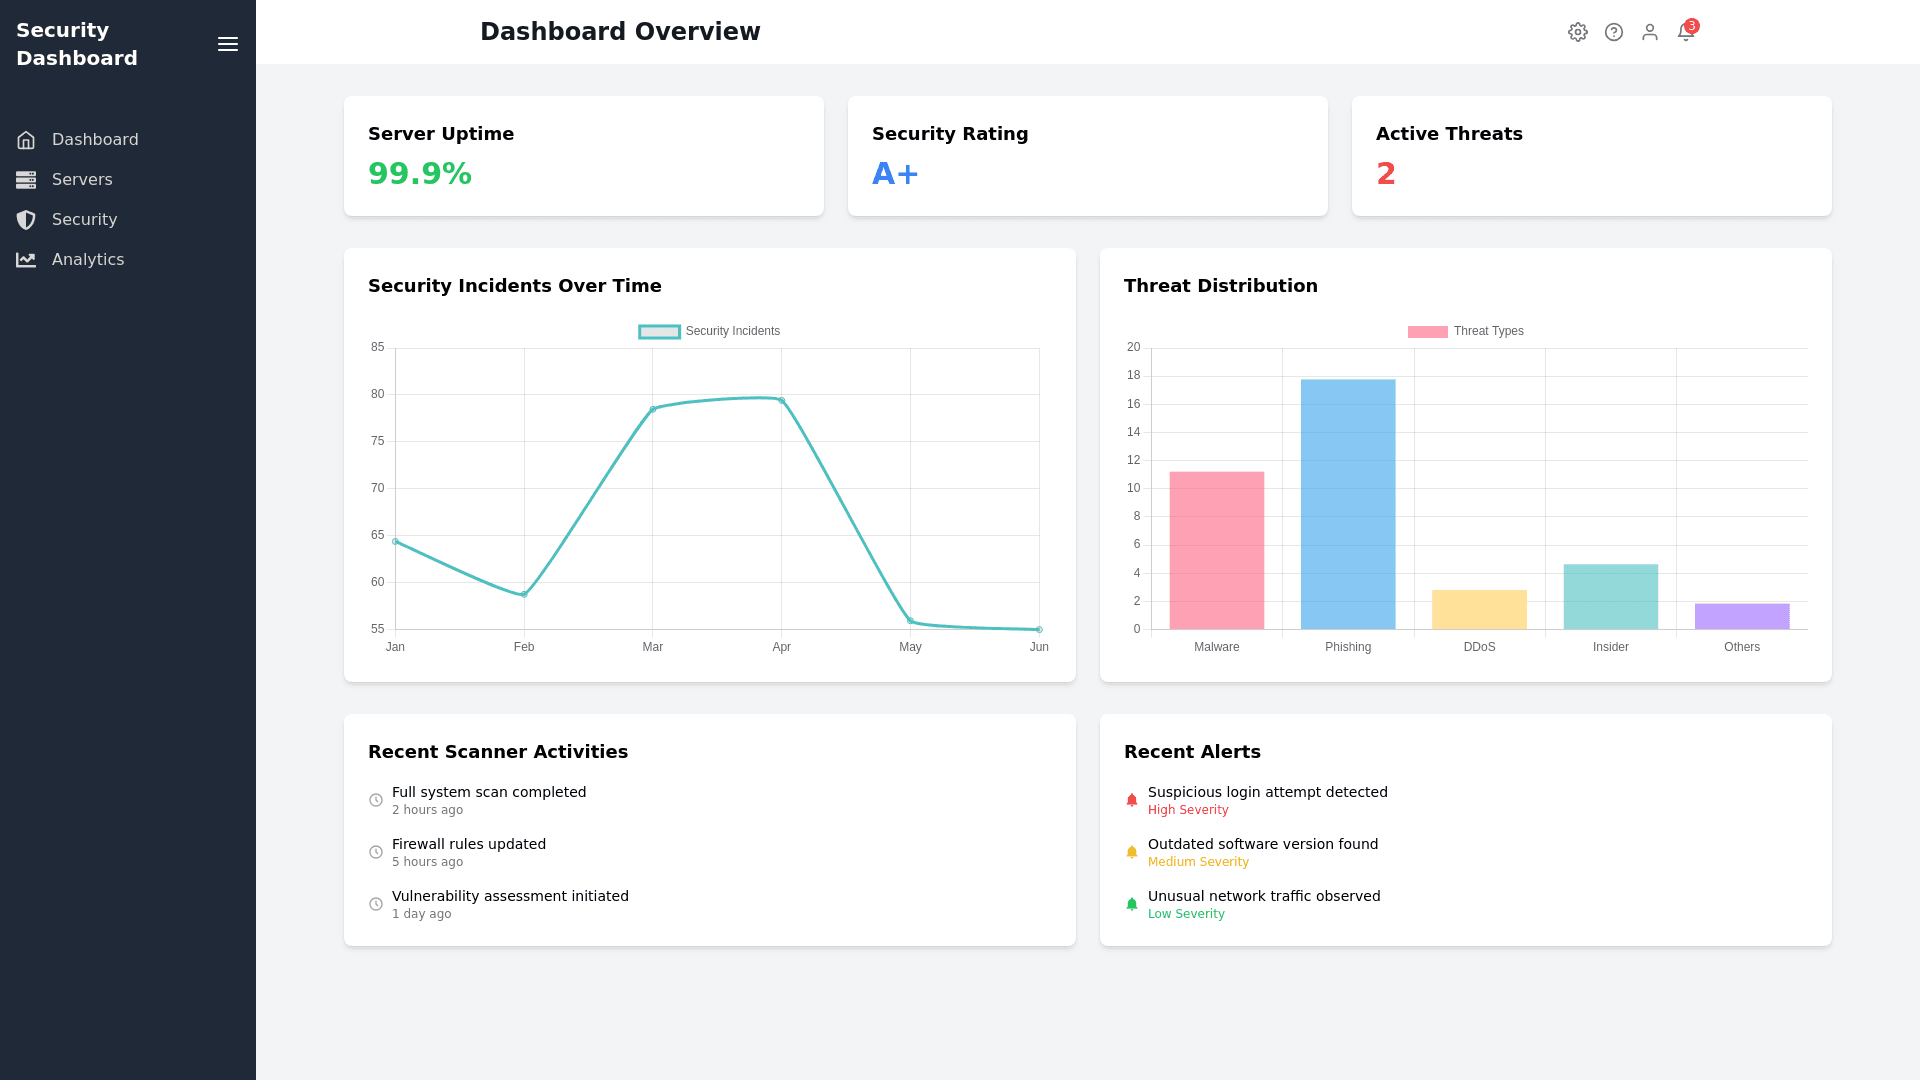Click the yellow bell on the outdated software alert
This screenshot has width=1920, height=1080.
[1132, 852]
